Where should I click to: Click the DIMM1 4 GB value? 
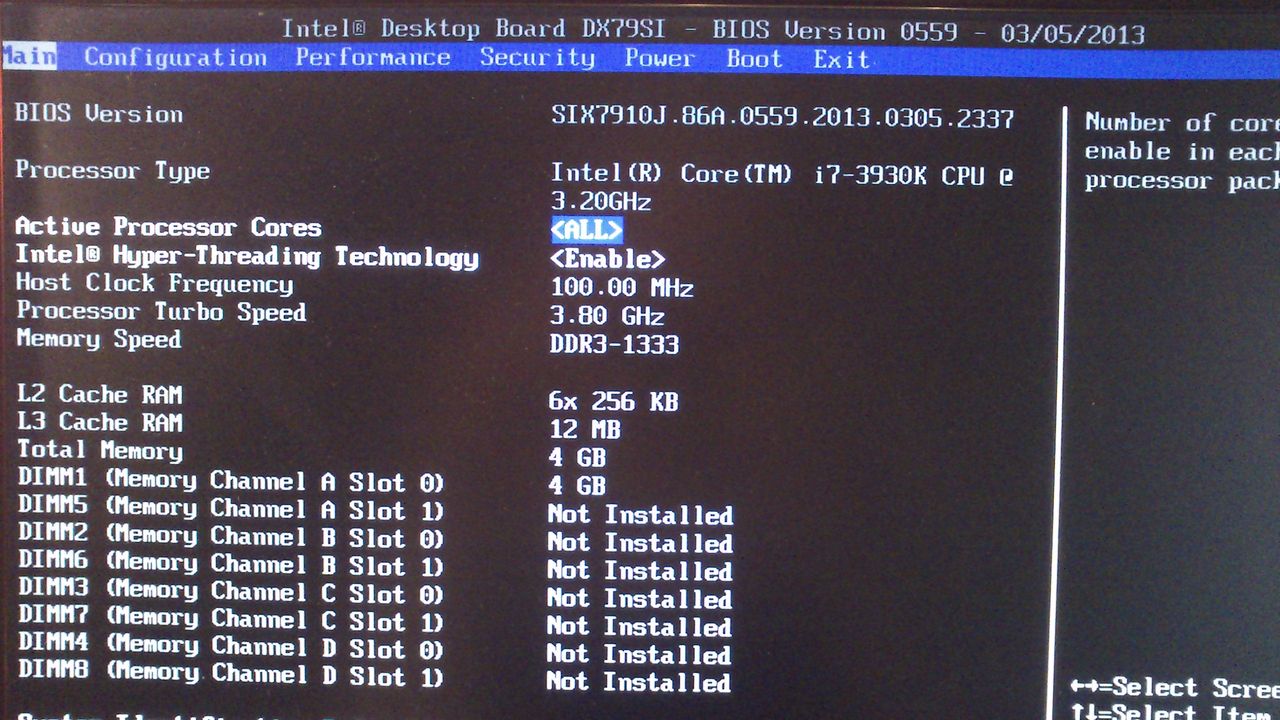tap(577, 485)
